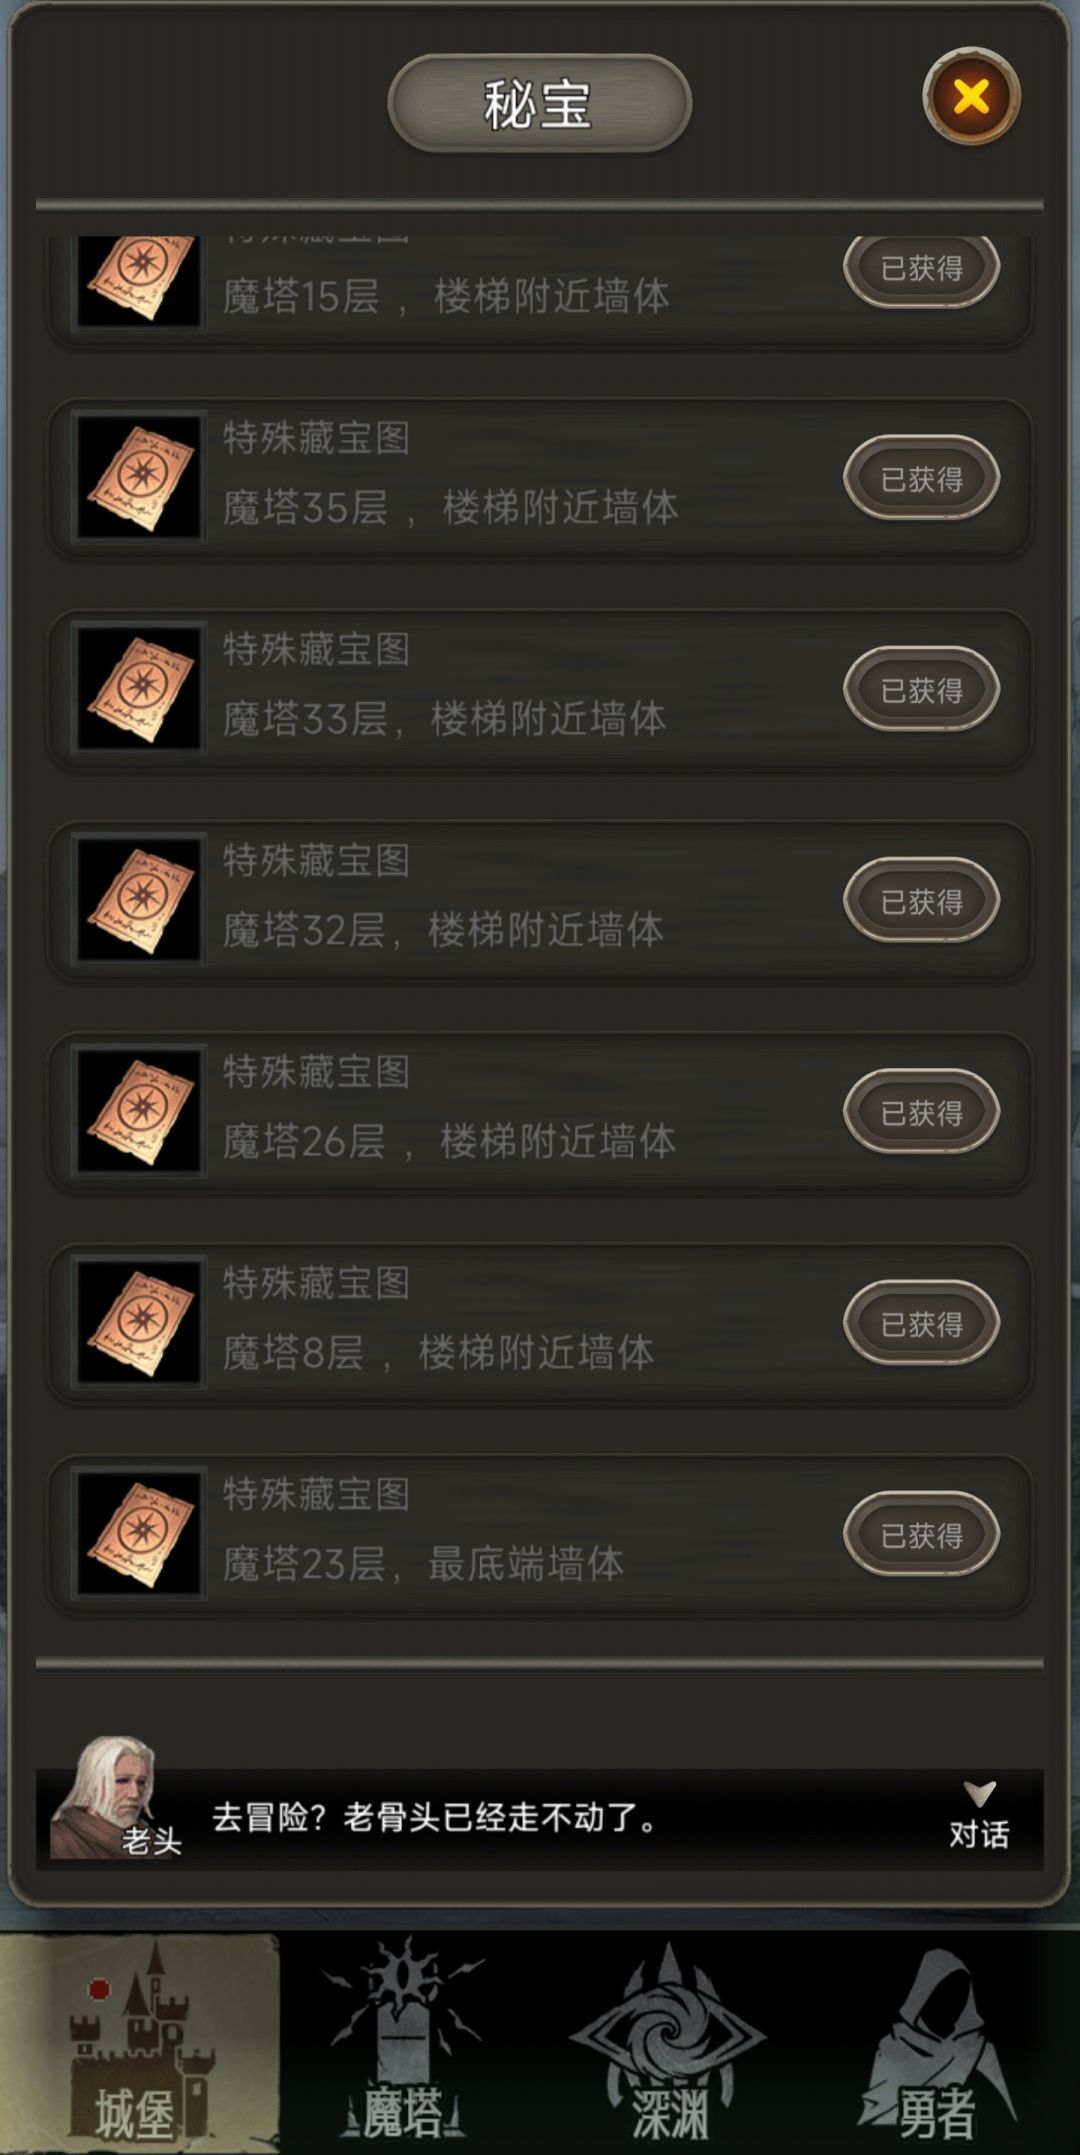Tap the treasure map icon for 魔塔23层

(139, 1533)
